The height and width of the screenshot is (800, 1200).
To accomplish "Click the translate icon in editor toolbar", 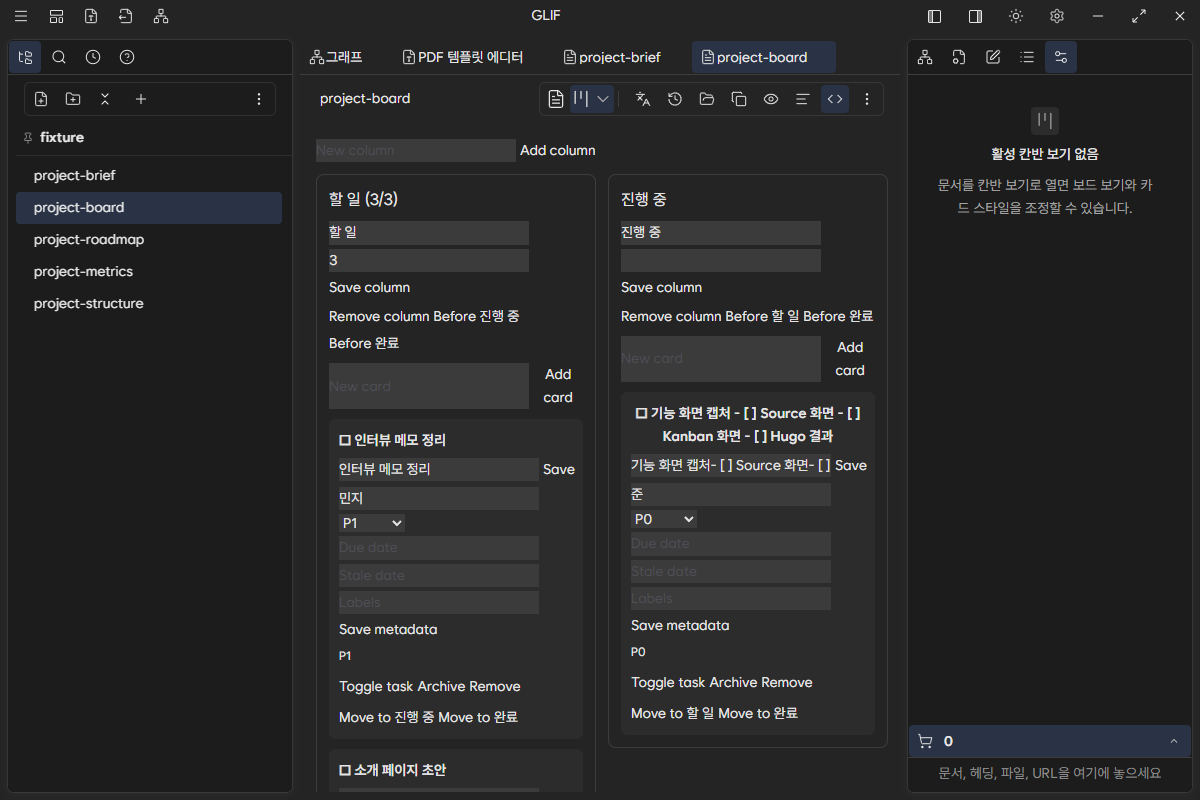I will click(x=643, y=99).
